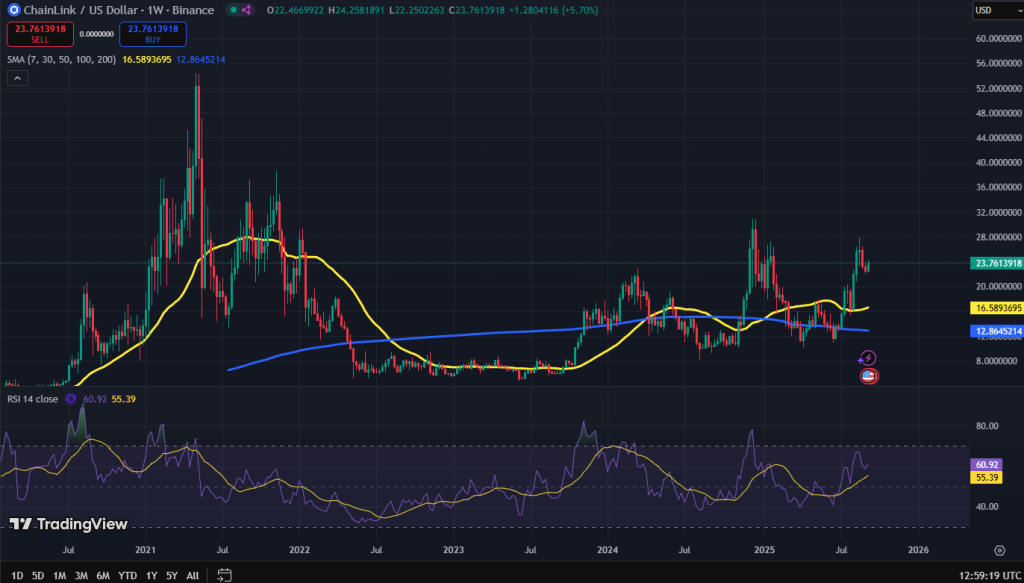The width and height of the screenshot is (1024, 583).
Task: Click the TradingView logo watermark
Action: (70, 524)
